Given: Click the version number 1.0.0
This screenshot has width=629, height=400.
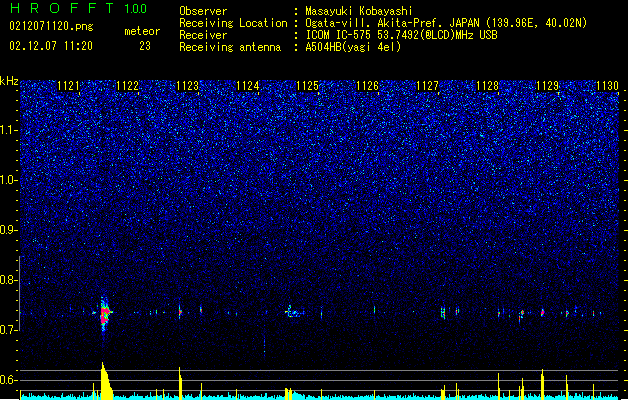Looking at the screenshot, I should pyautogui.click(x=135, y=8).
